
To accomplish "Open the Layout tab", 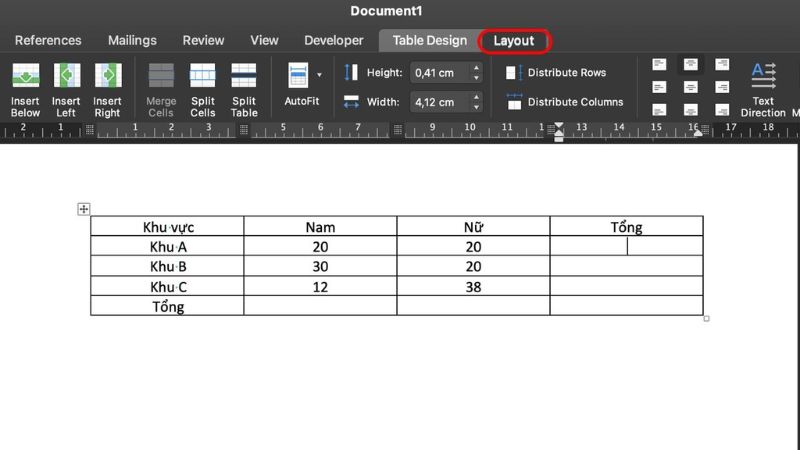I will 514,41.
